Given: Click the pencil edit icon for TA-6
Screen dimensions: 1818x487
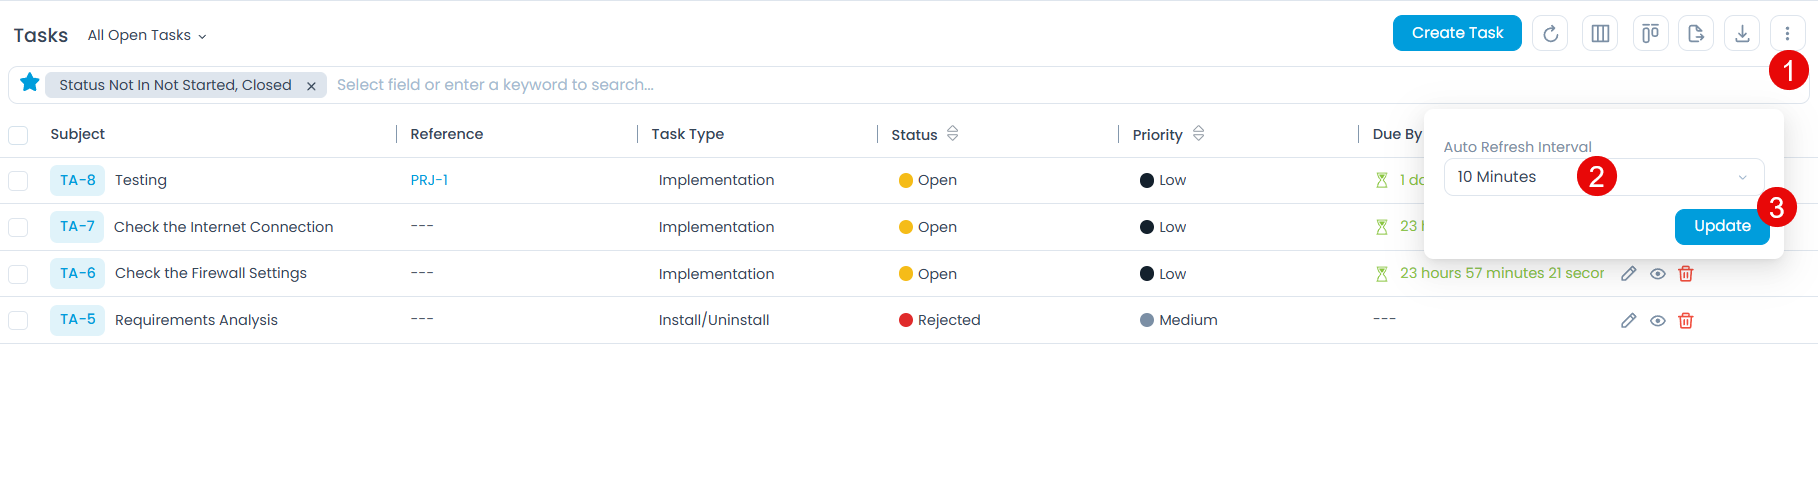Looking at the screenshot, I should pos(1629,274).
